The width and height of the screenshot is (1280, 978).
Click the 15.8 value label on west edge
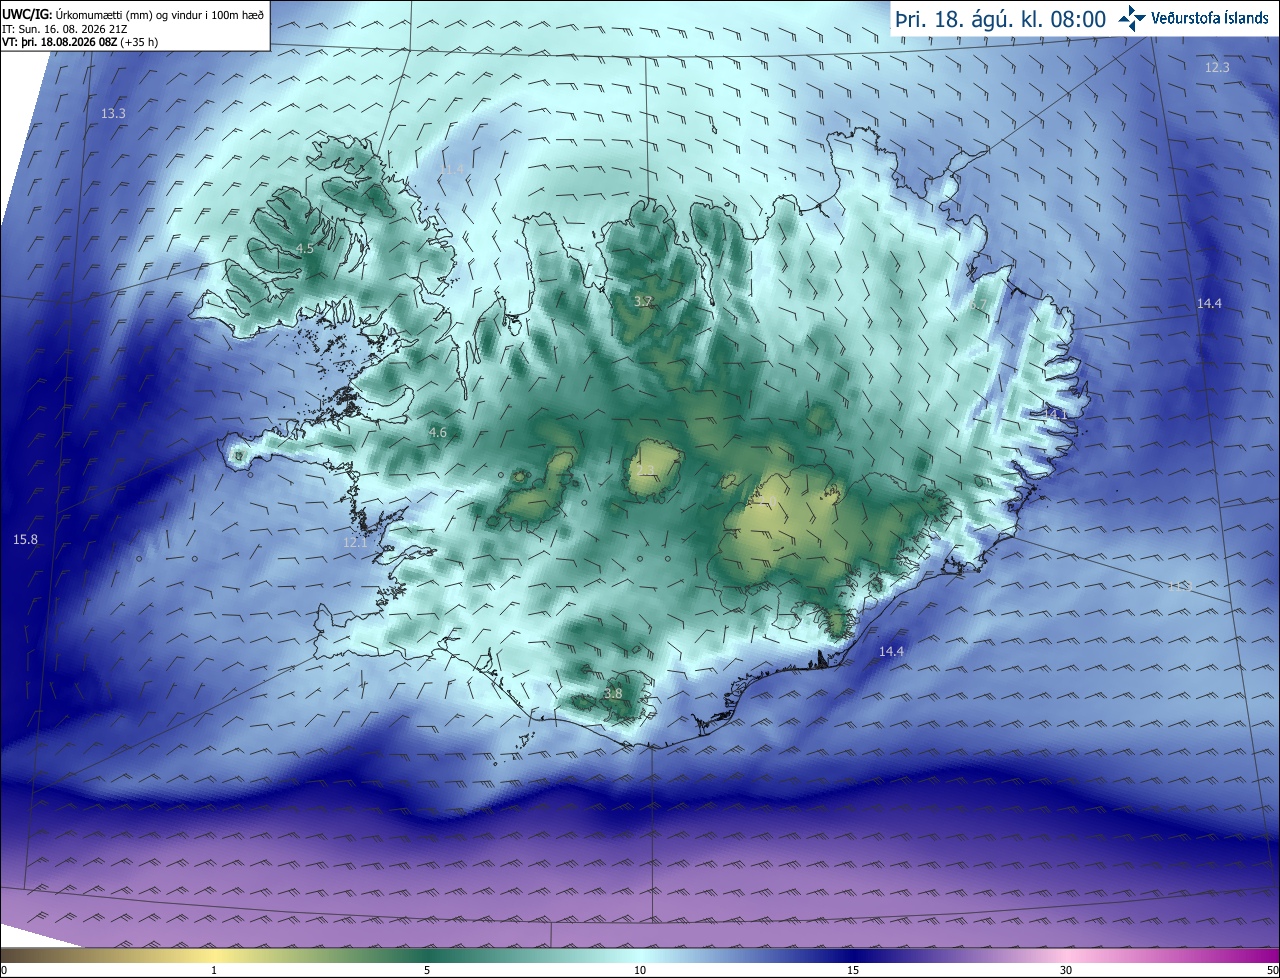pos(25,540)
